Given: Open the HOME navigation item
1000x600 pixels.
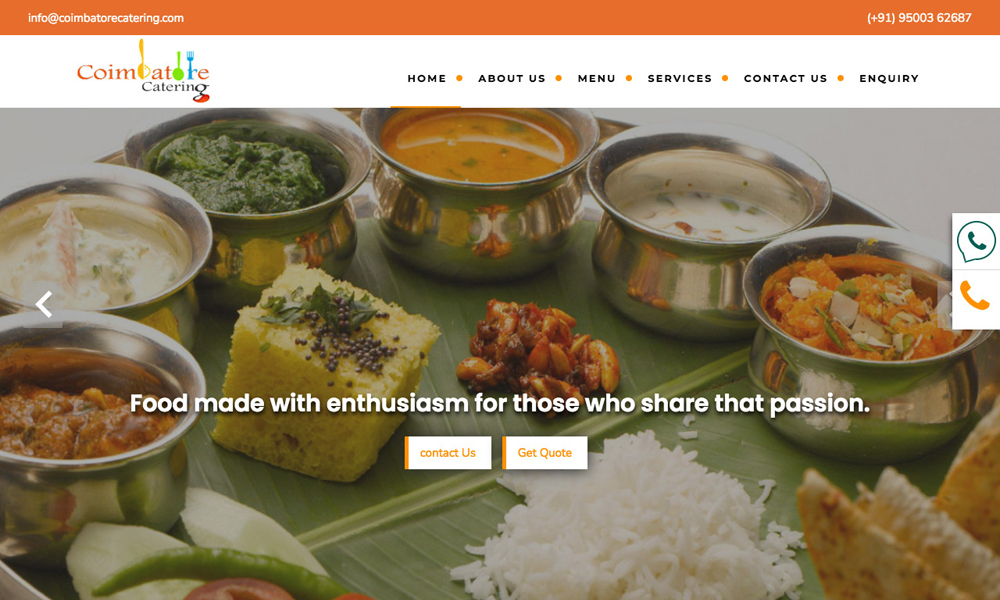Looking at the screenshot, I should [x=427, y=78].
